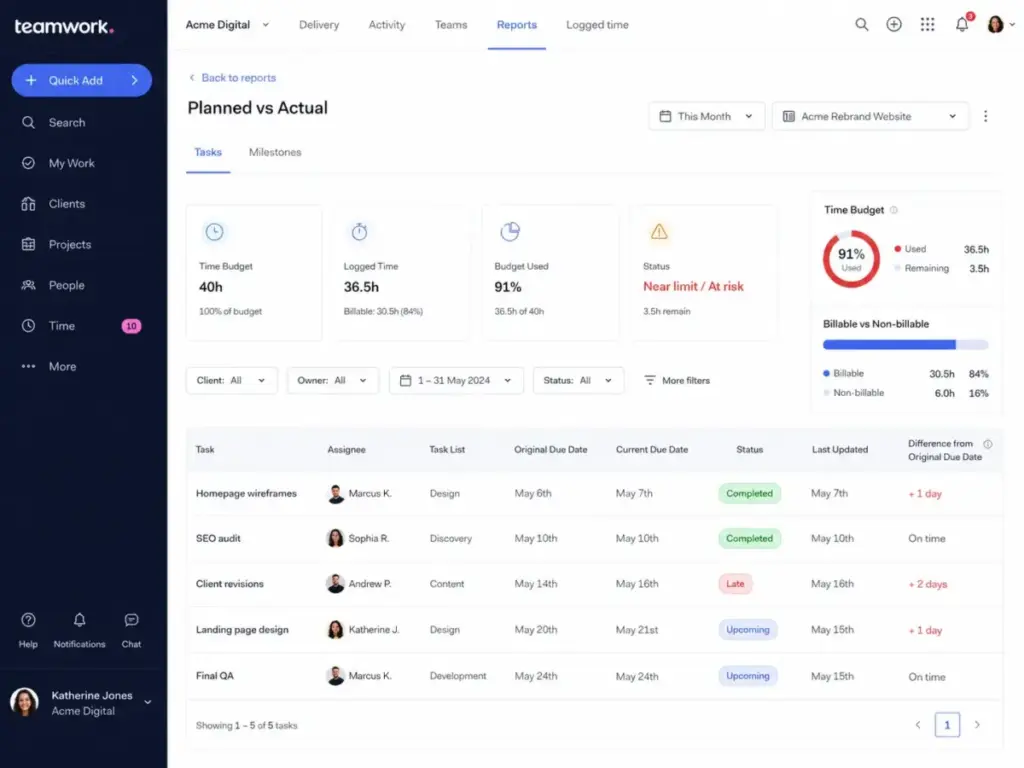Click Completed badge in SEO audit row
Viewport: 1024px width, 768px height.
tap(749, 539)
